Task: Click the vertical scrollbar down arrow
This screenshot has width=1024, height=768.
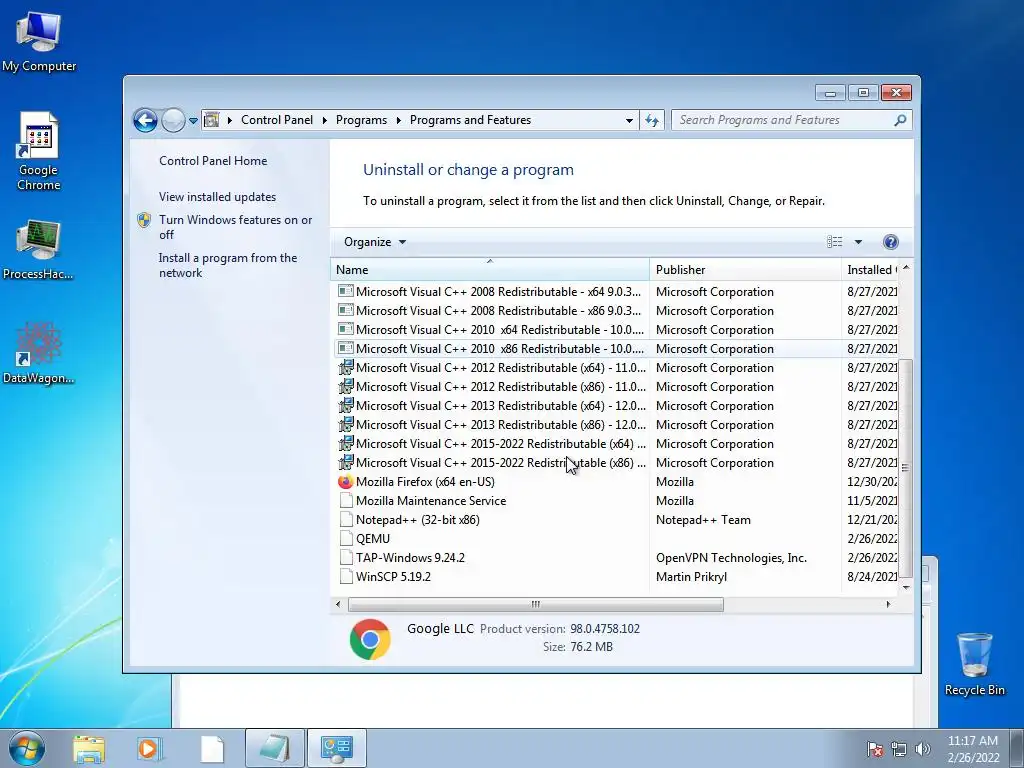Action: [906, 587]
